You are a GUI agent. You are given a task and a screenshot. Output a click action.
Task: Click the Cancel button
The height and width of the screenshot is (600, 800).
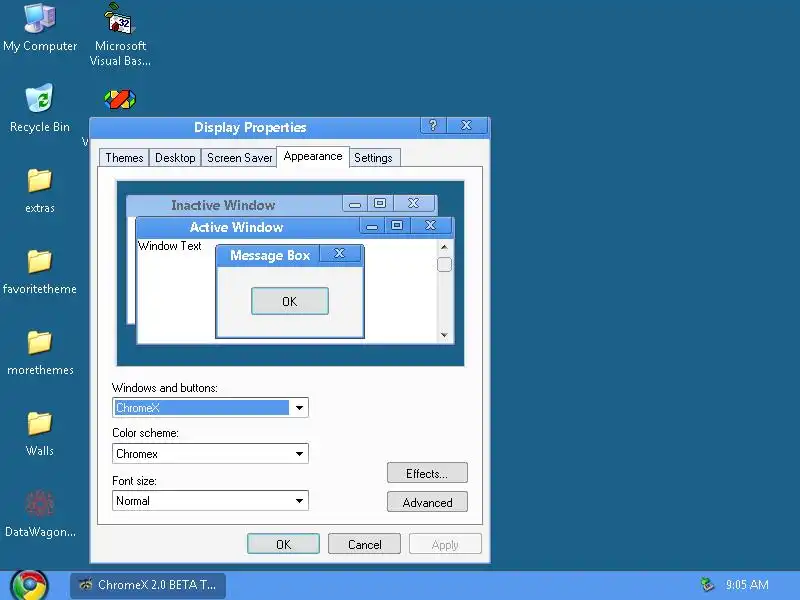pos(364,544)
